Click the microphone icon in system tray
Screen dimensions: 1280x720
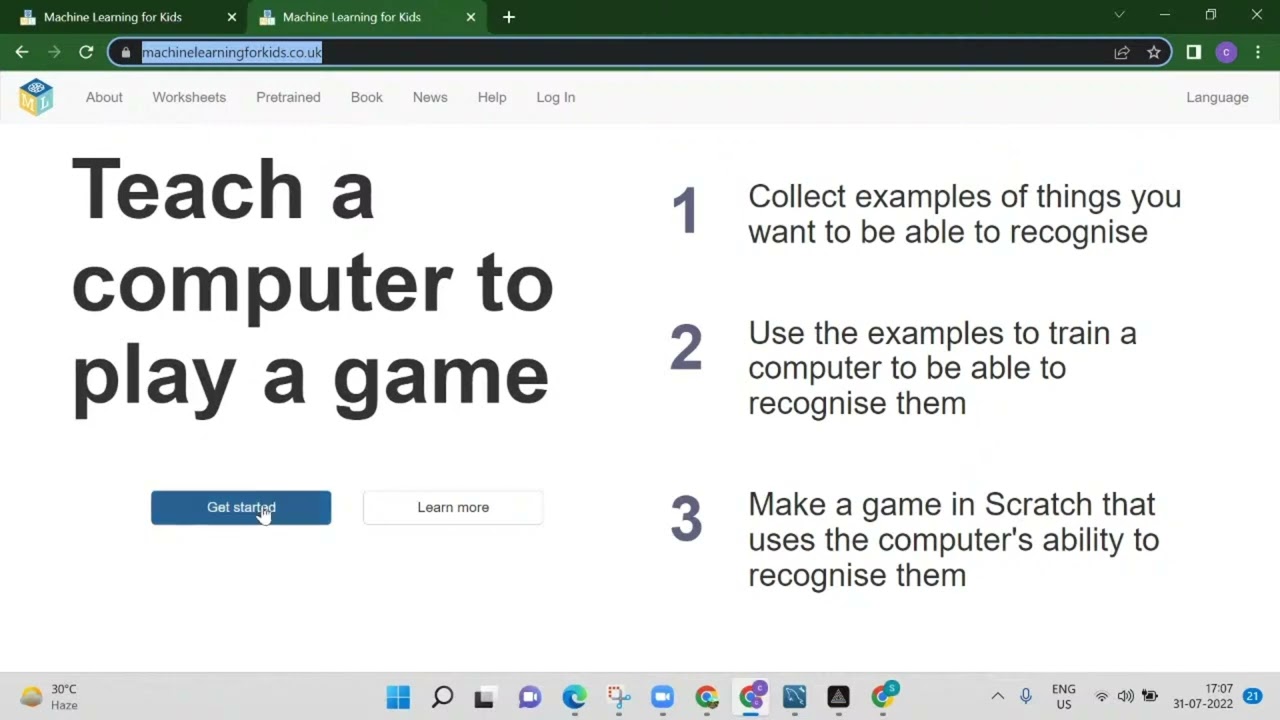[x=1026, y=696]
